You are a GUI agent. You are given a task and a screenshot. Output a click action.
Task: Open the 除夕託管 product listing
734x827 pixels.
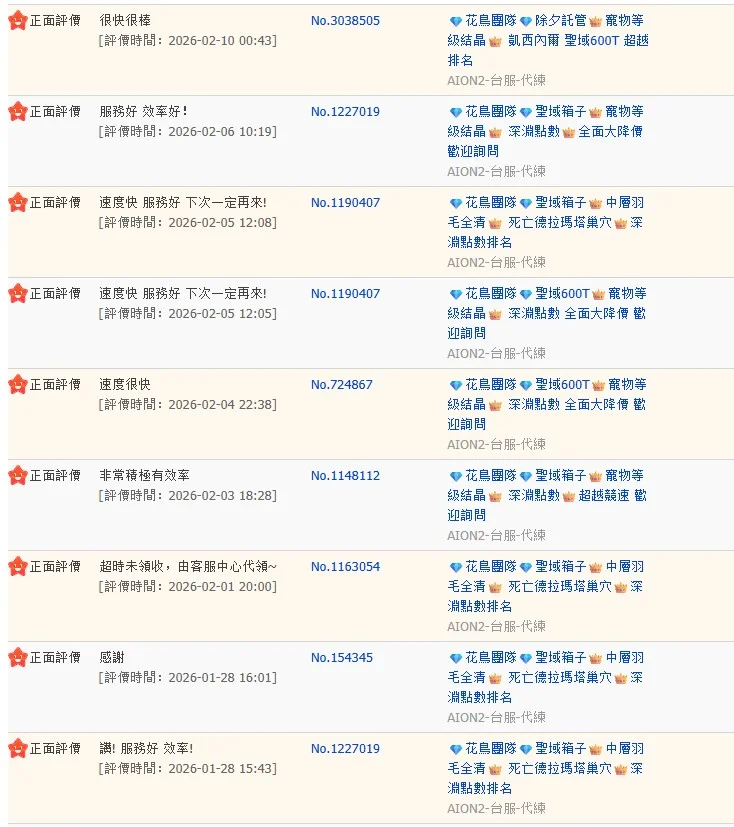coord(547,40)
